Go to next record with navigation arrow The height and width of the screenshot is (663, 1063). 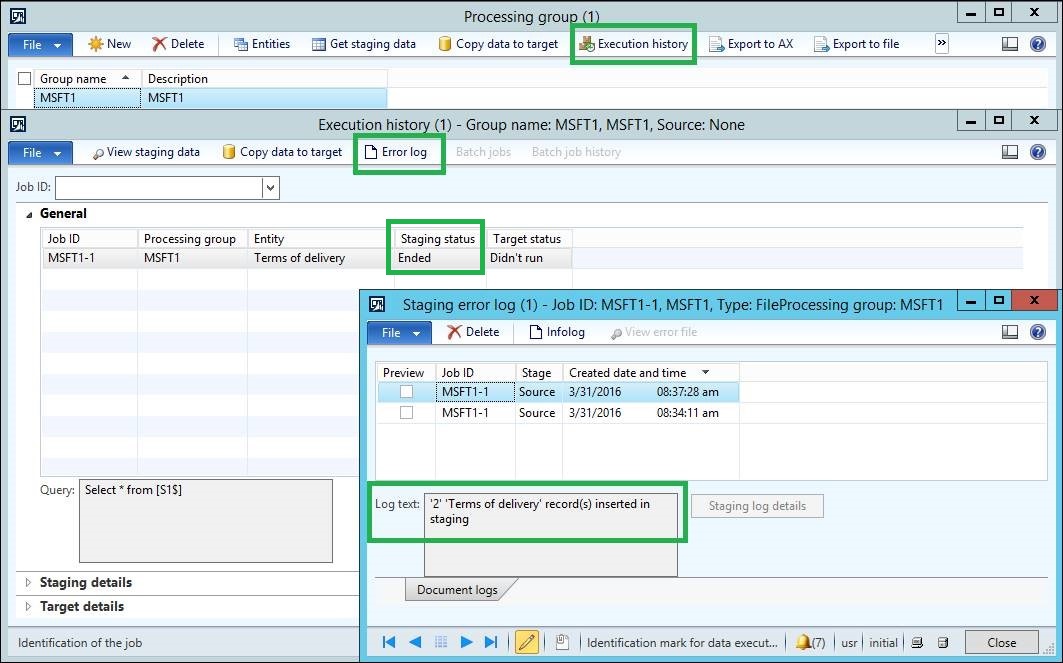[x=466, y=642]
